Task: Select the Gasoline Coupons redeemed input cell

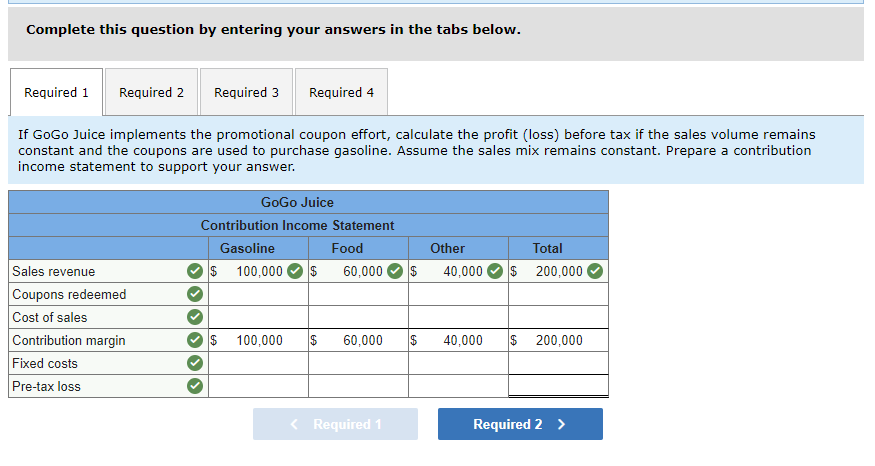Action: [x=258, y=294]
